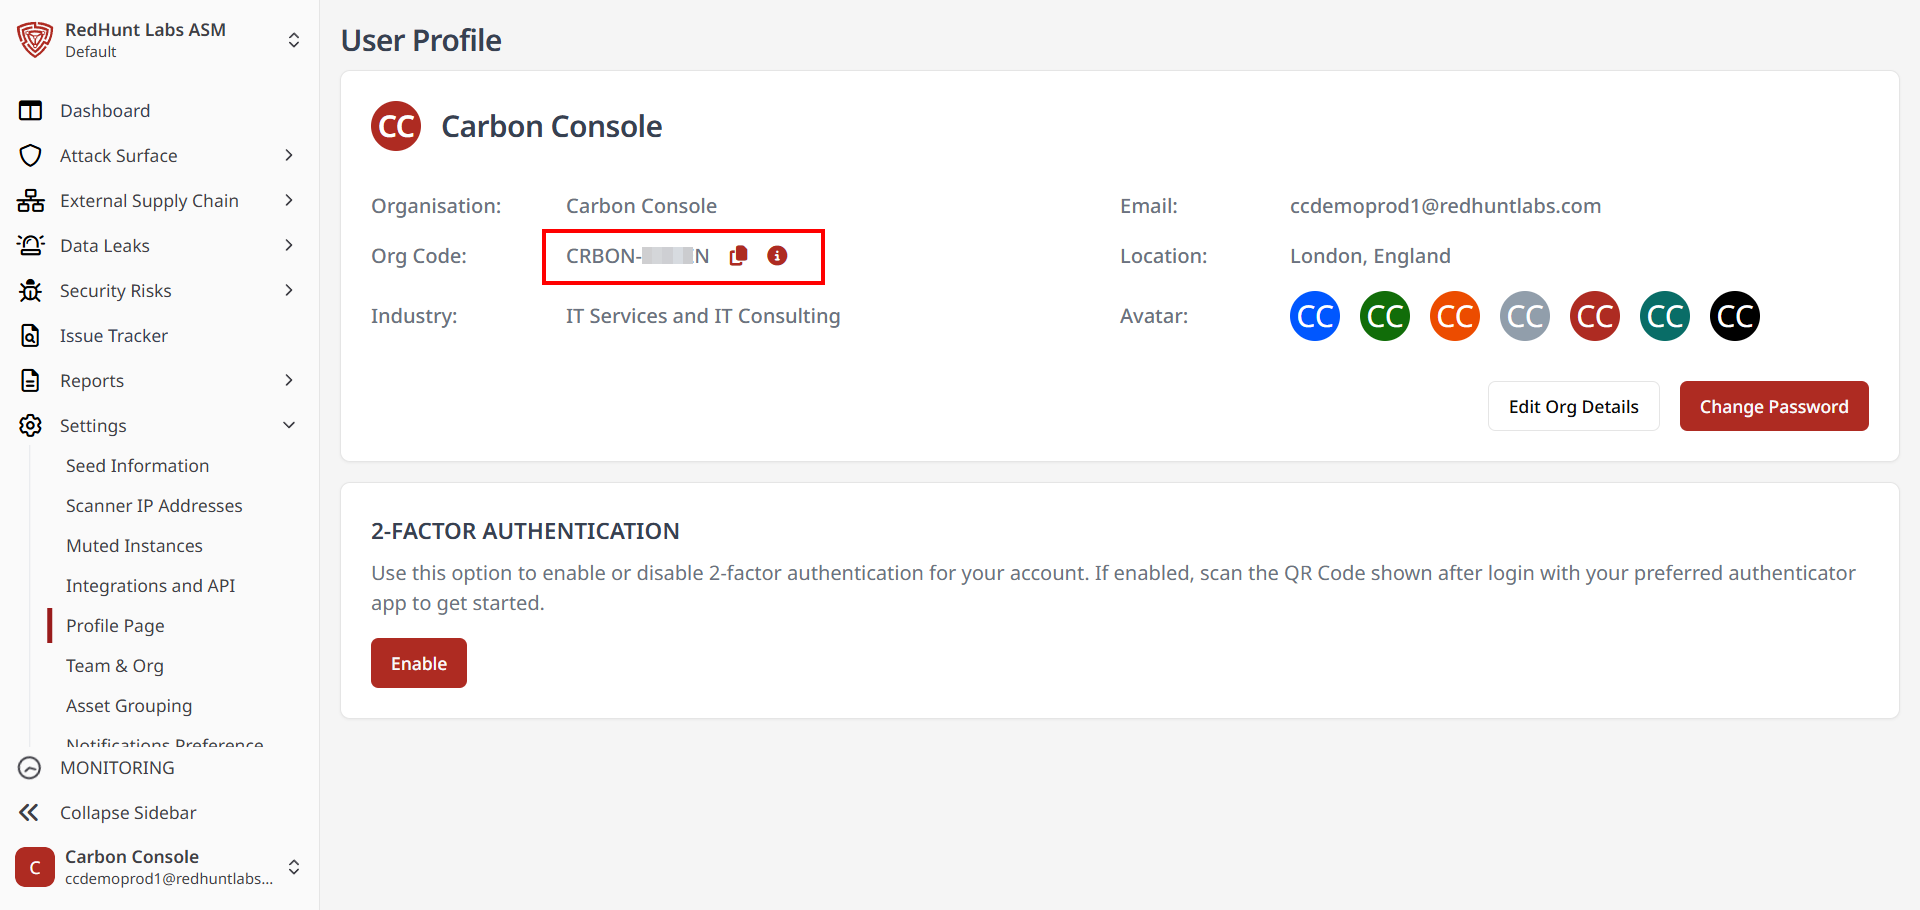
Task: Open Asset Grouping settings
Action: (x=129, y=706)
